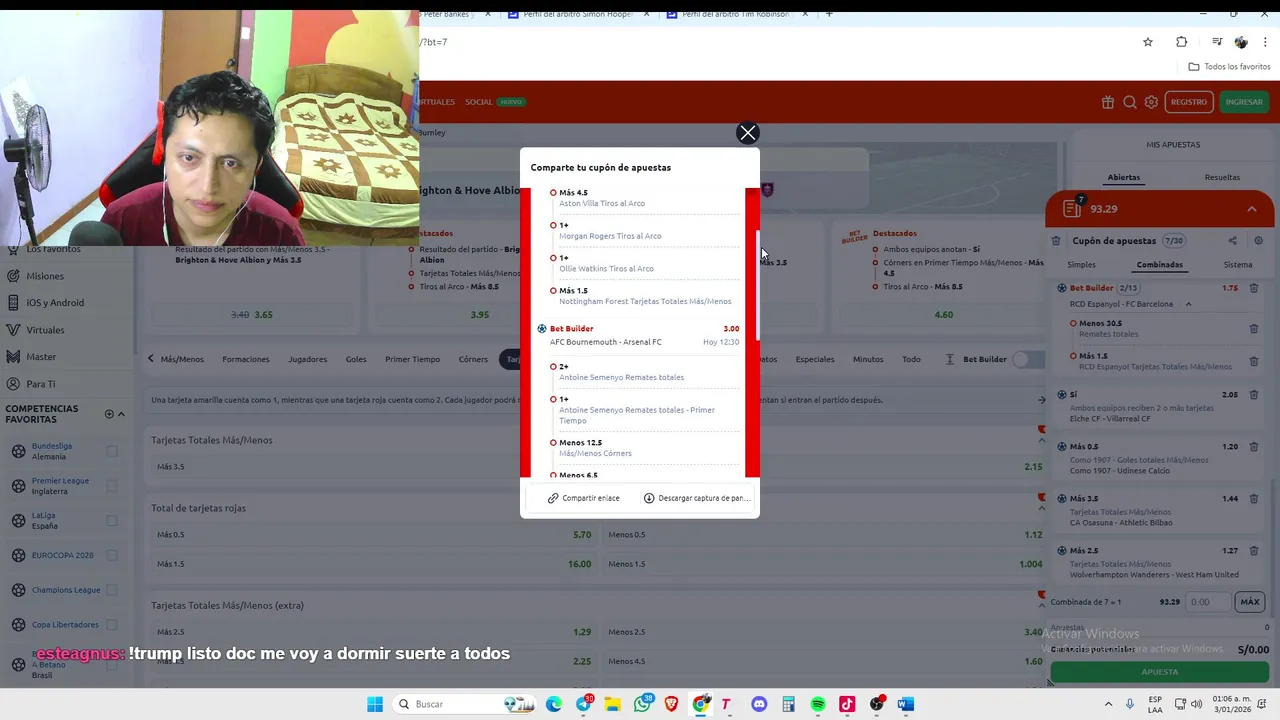Delete the Más 3.5 Osasuna-Athletic selection

point(1253,499)
